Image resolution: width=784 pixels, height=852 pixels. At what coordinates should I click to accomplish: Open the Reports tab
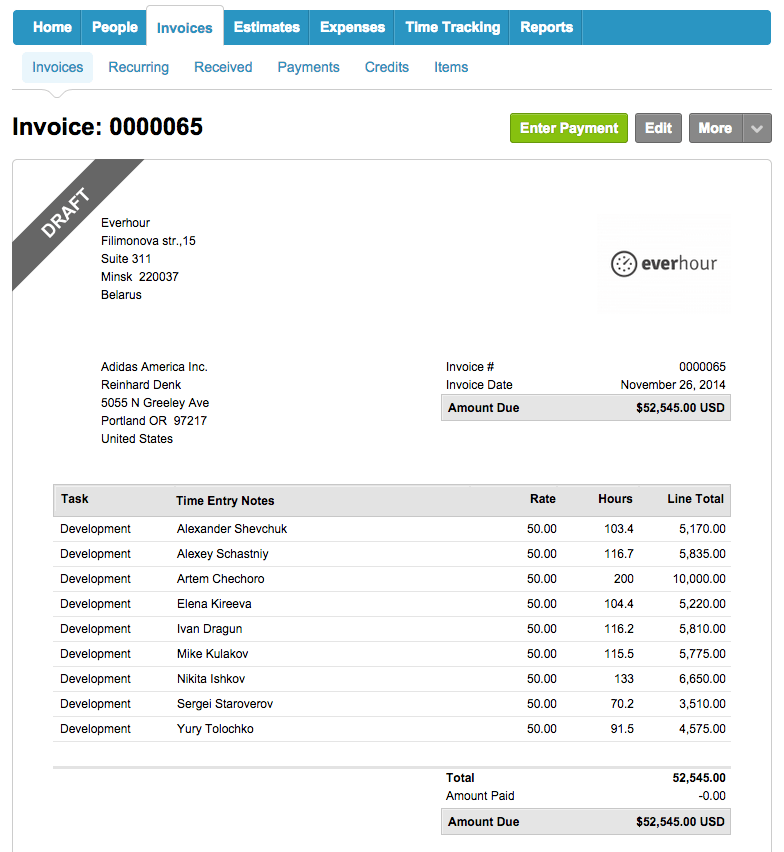point(546,27)
